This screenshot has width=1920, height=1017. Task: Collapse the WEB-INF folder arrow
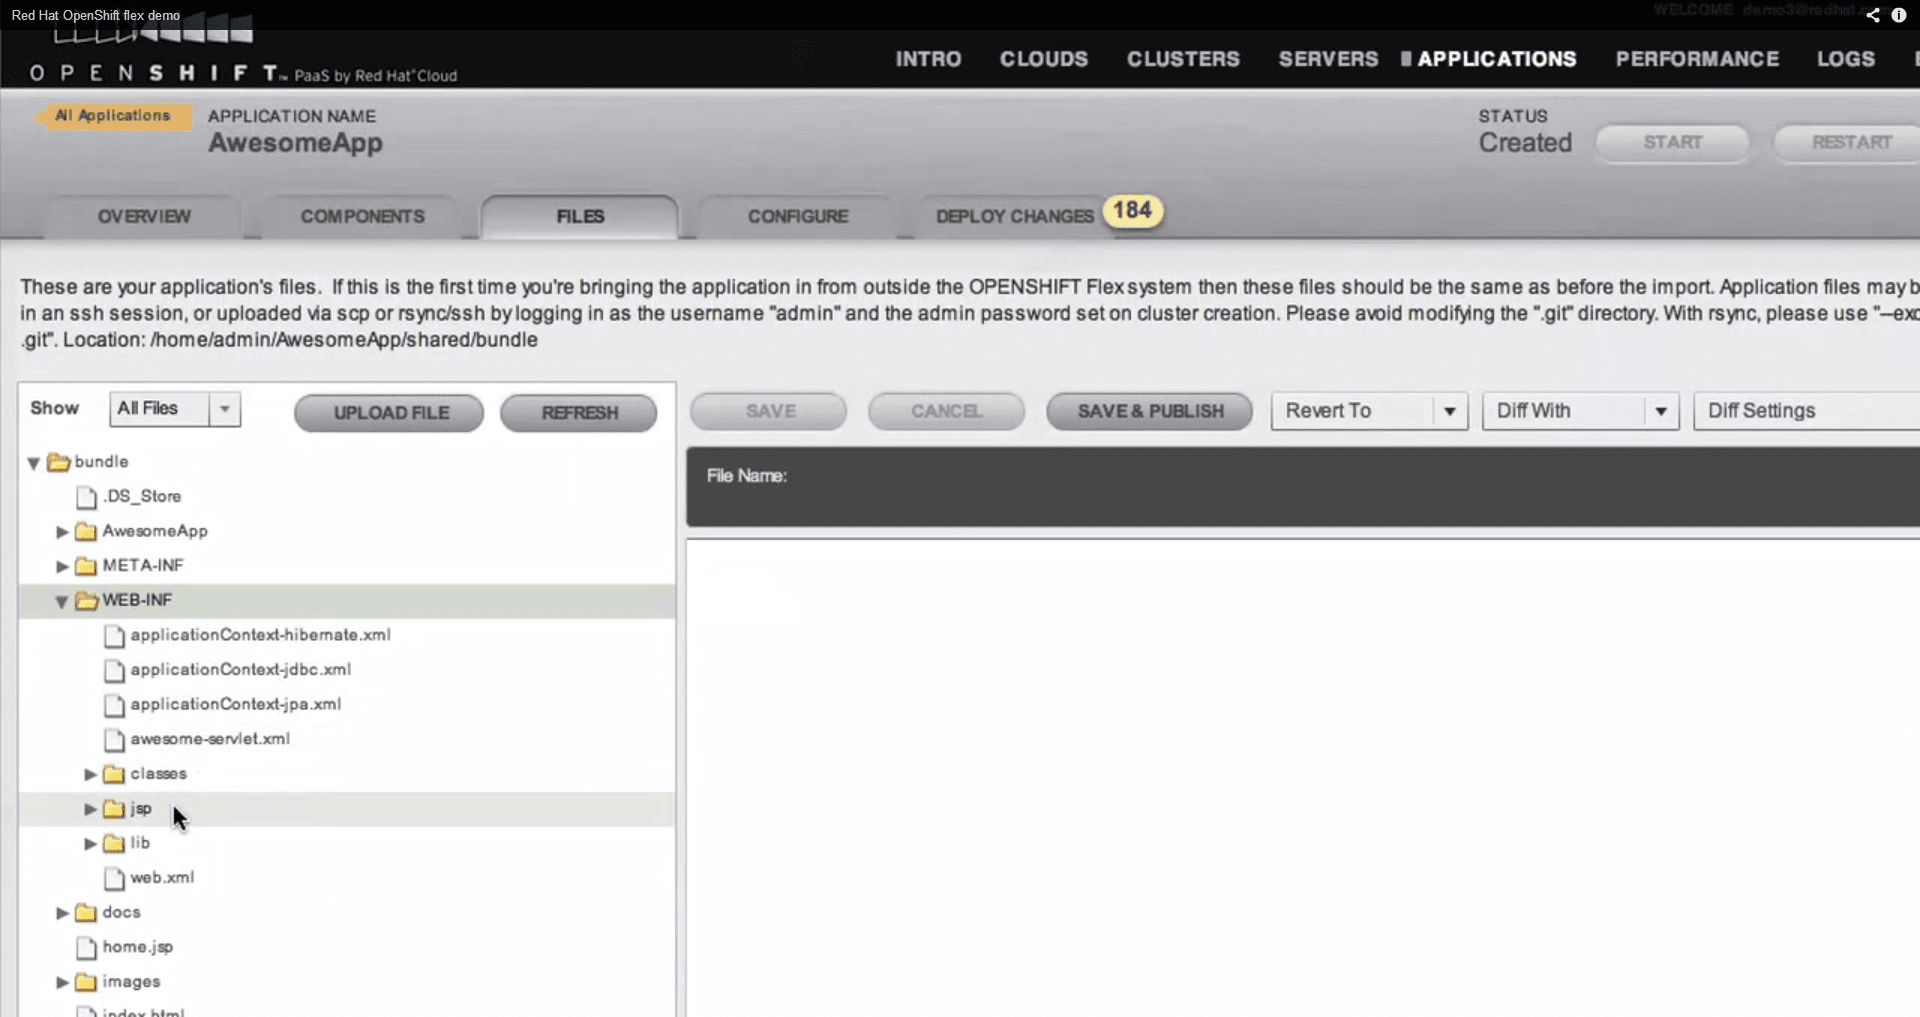coord(62,601)
